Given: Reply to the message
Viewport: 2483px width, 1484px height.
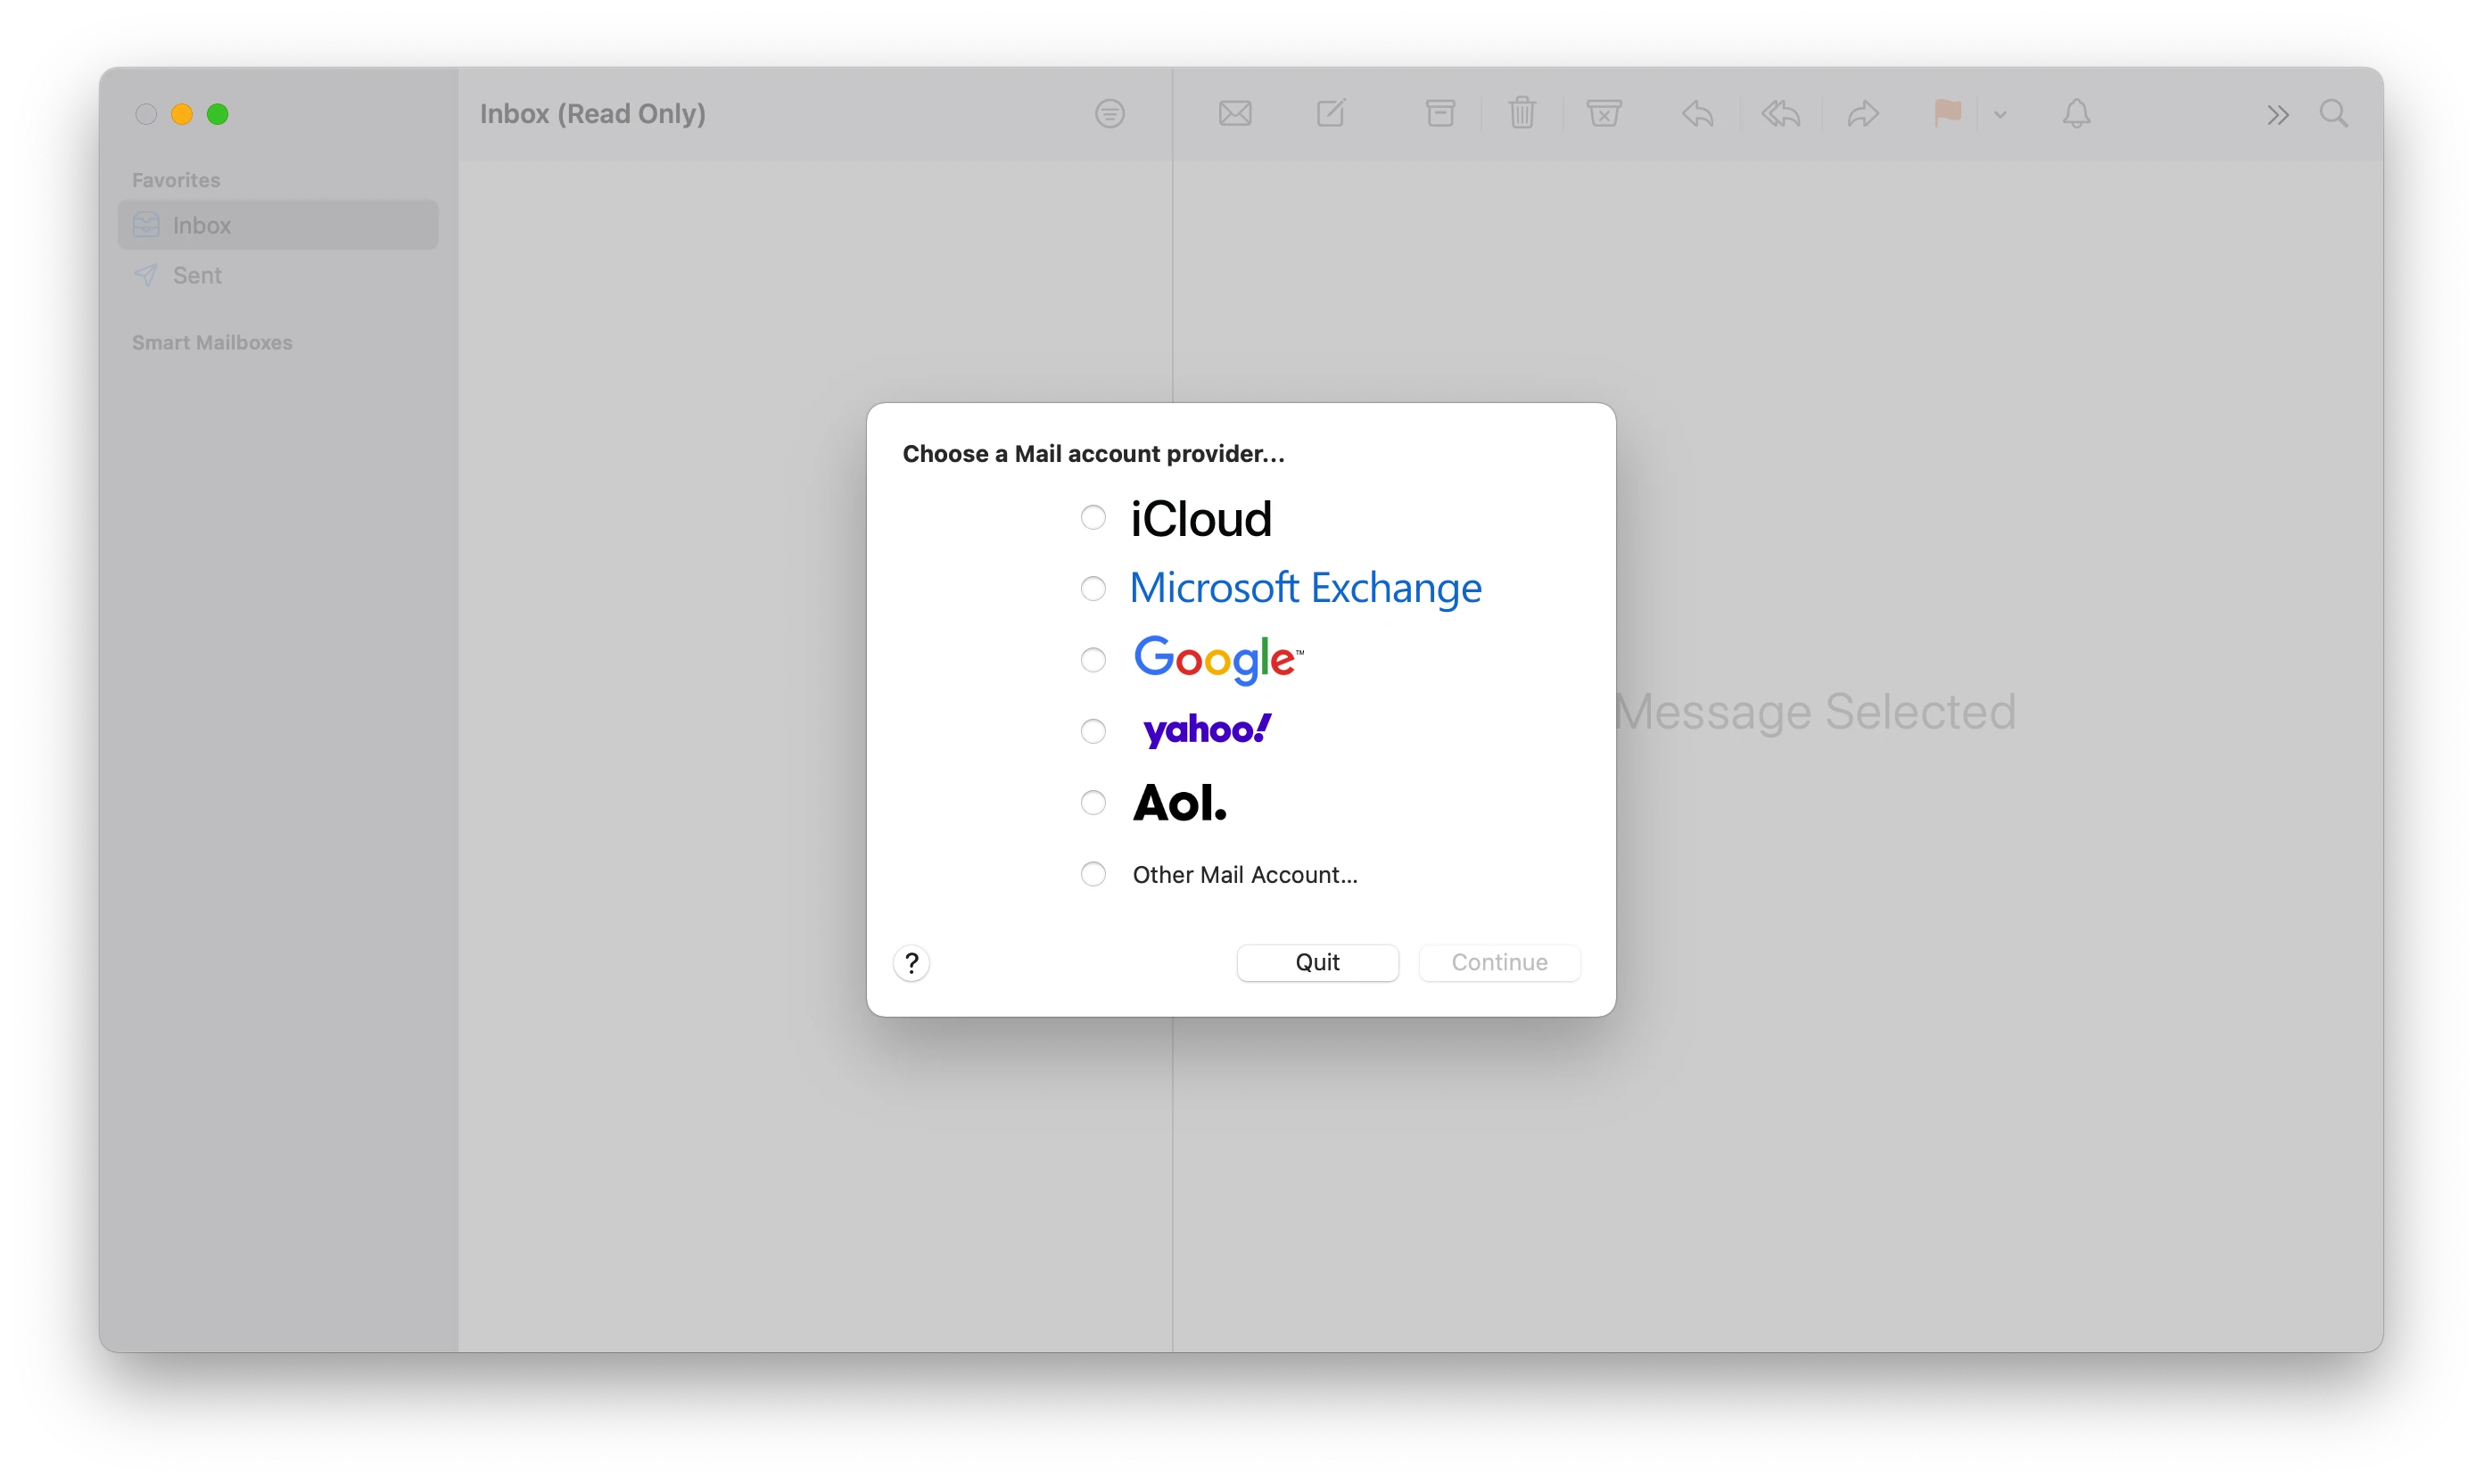Looking at the screenshot, I should tap(1697, 113).
